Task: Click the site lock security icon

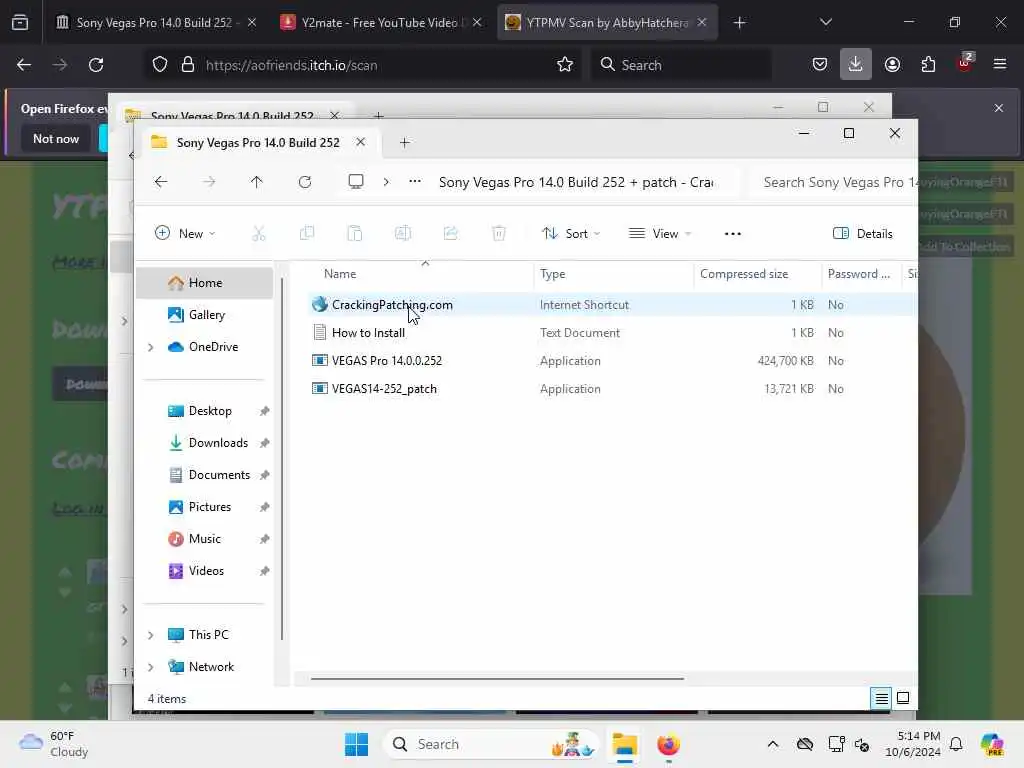Action: (x=188, y=65)
